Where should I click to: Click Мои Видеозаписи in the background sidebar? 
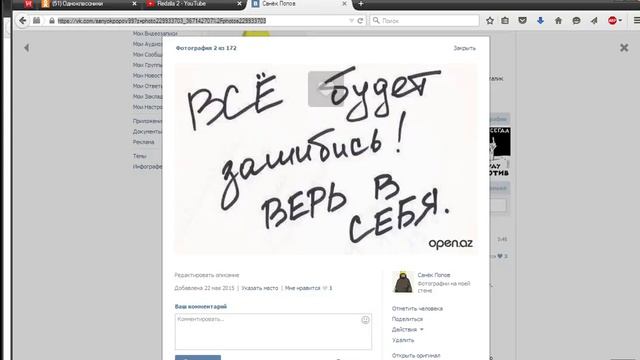coord(155,33)
